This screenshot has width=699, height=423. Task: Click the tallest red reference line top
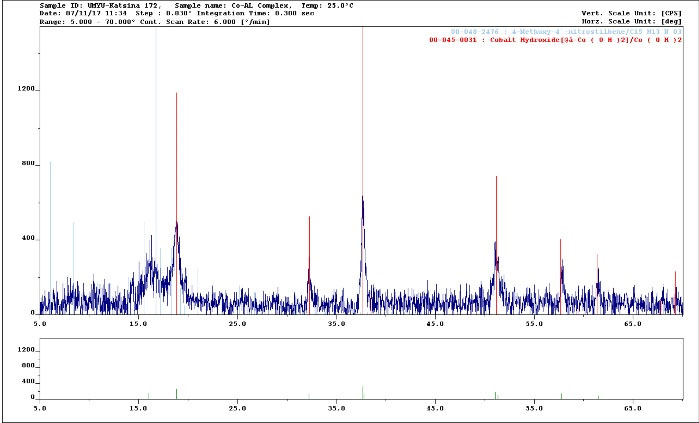pos(363,30)
